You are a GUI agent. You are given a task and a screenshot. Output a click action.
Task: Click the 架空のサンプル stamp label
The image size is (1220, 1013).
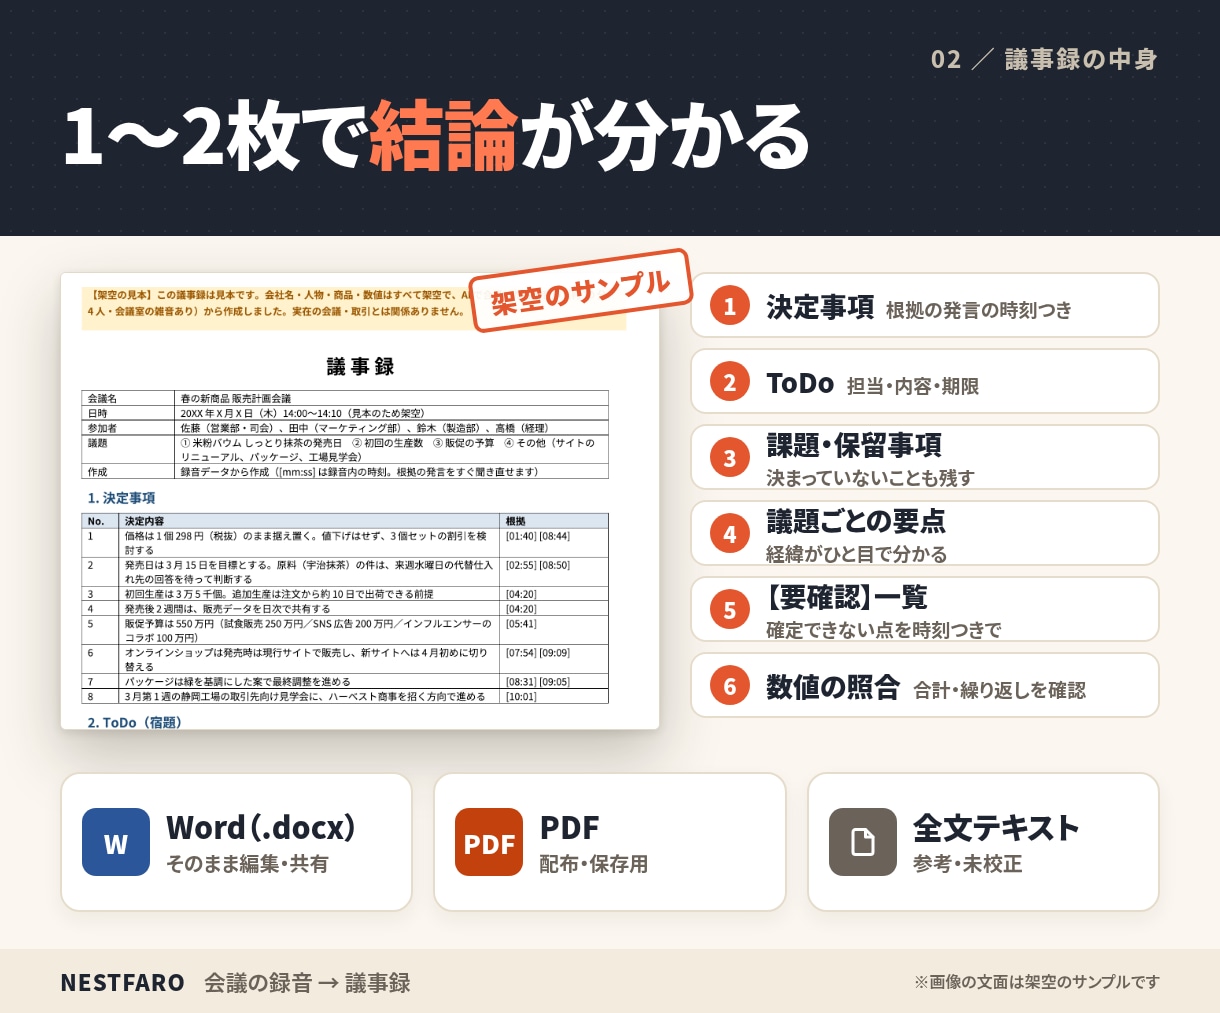click(580, 290)
